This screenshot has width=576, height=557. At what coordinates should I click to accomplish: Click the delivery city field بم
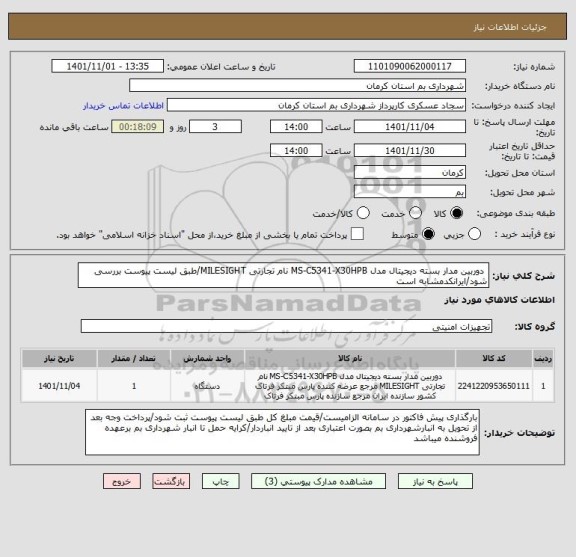pos(410,192)
